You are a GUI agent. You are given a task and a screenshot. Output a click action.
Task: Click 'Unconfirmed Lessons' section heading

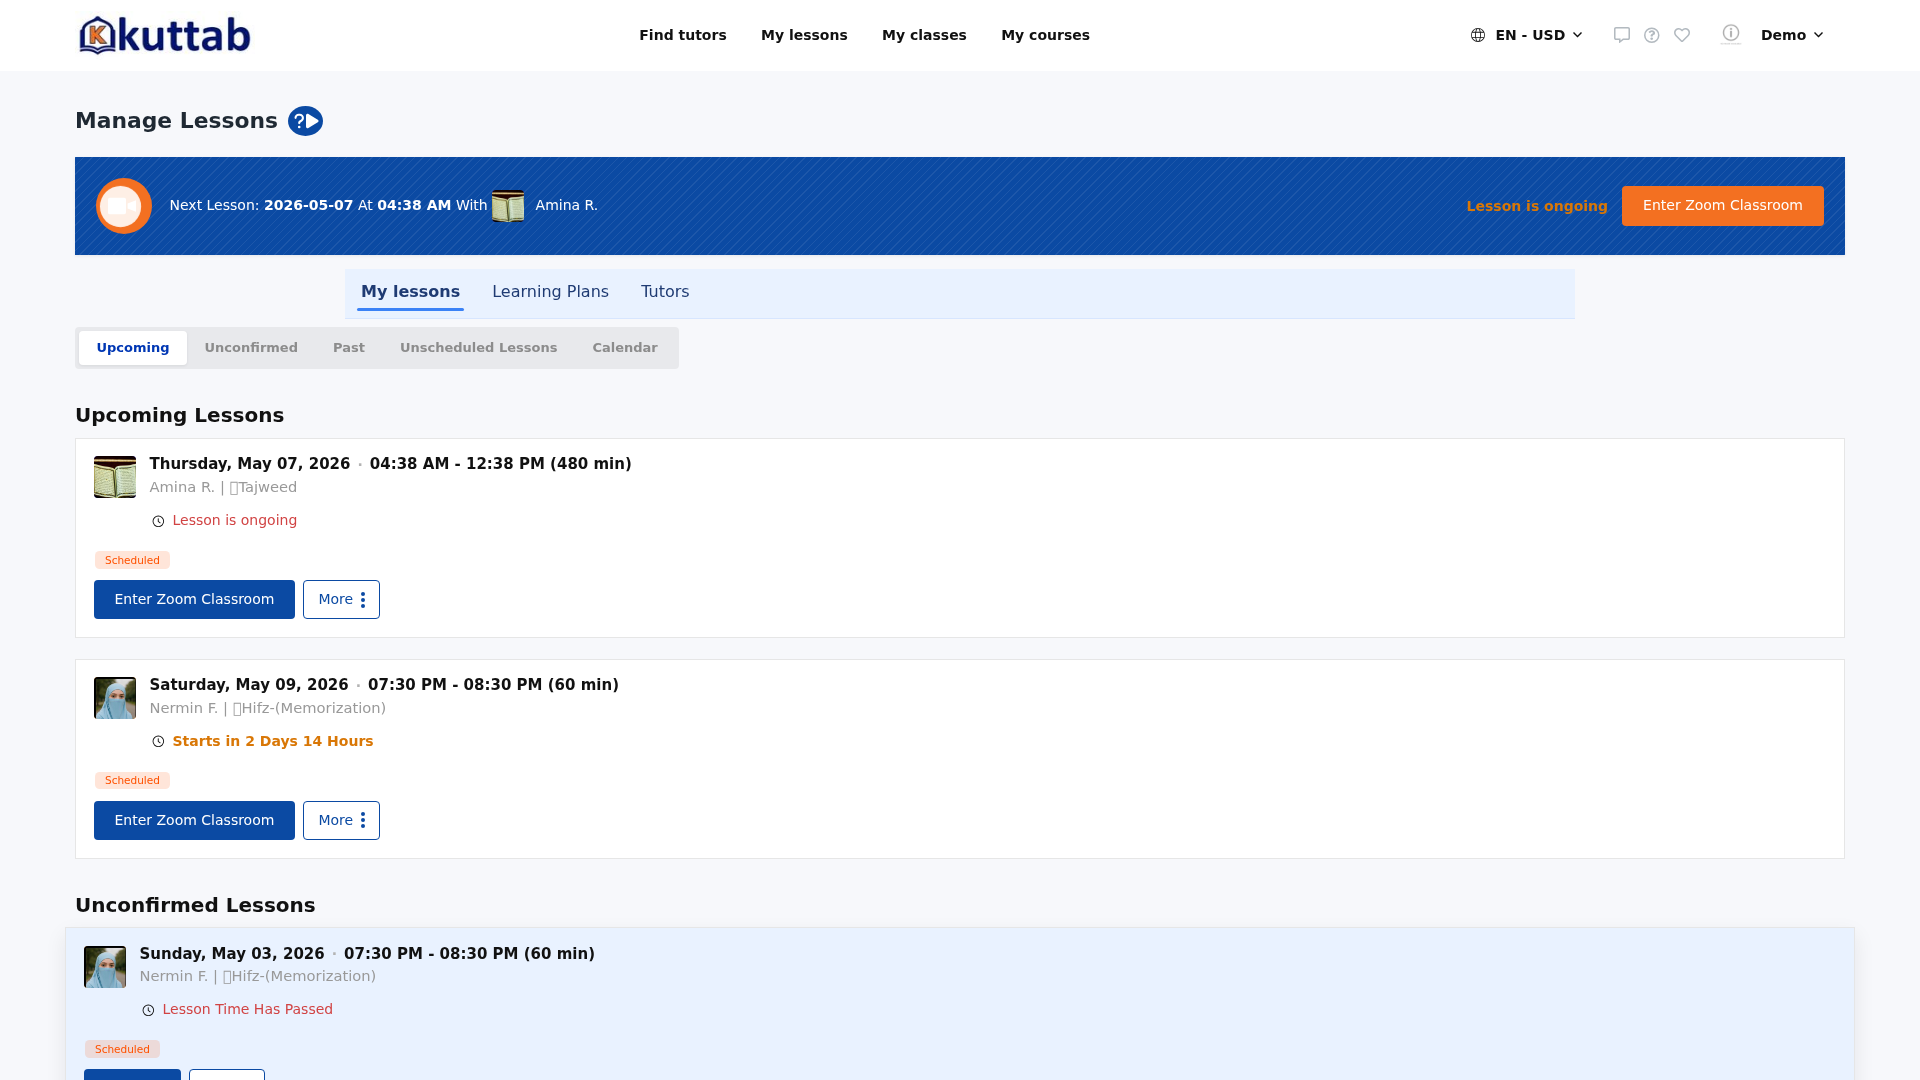coord(195,906)
